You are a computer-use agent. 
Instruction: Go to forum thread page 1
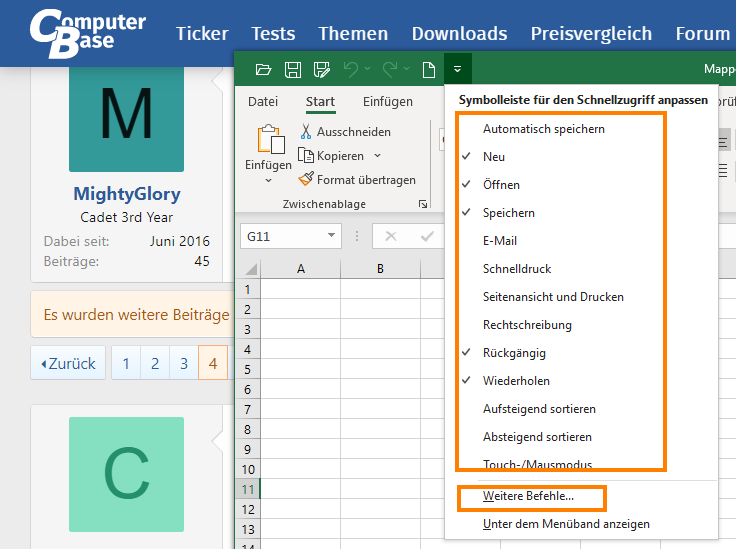(x=126, y=363)
